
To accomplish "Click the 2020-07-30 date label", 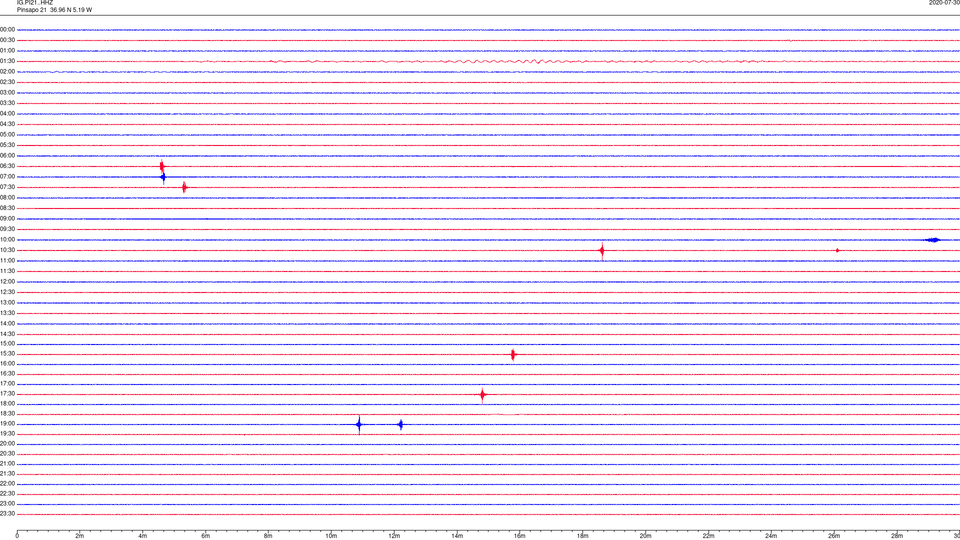I will point(944,2).
